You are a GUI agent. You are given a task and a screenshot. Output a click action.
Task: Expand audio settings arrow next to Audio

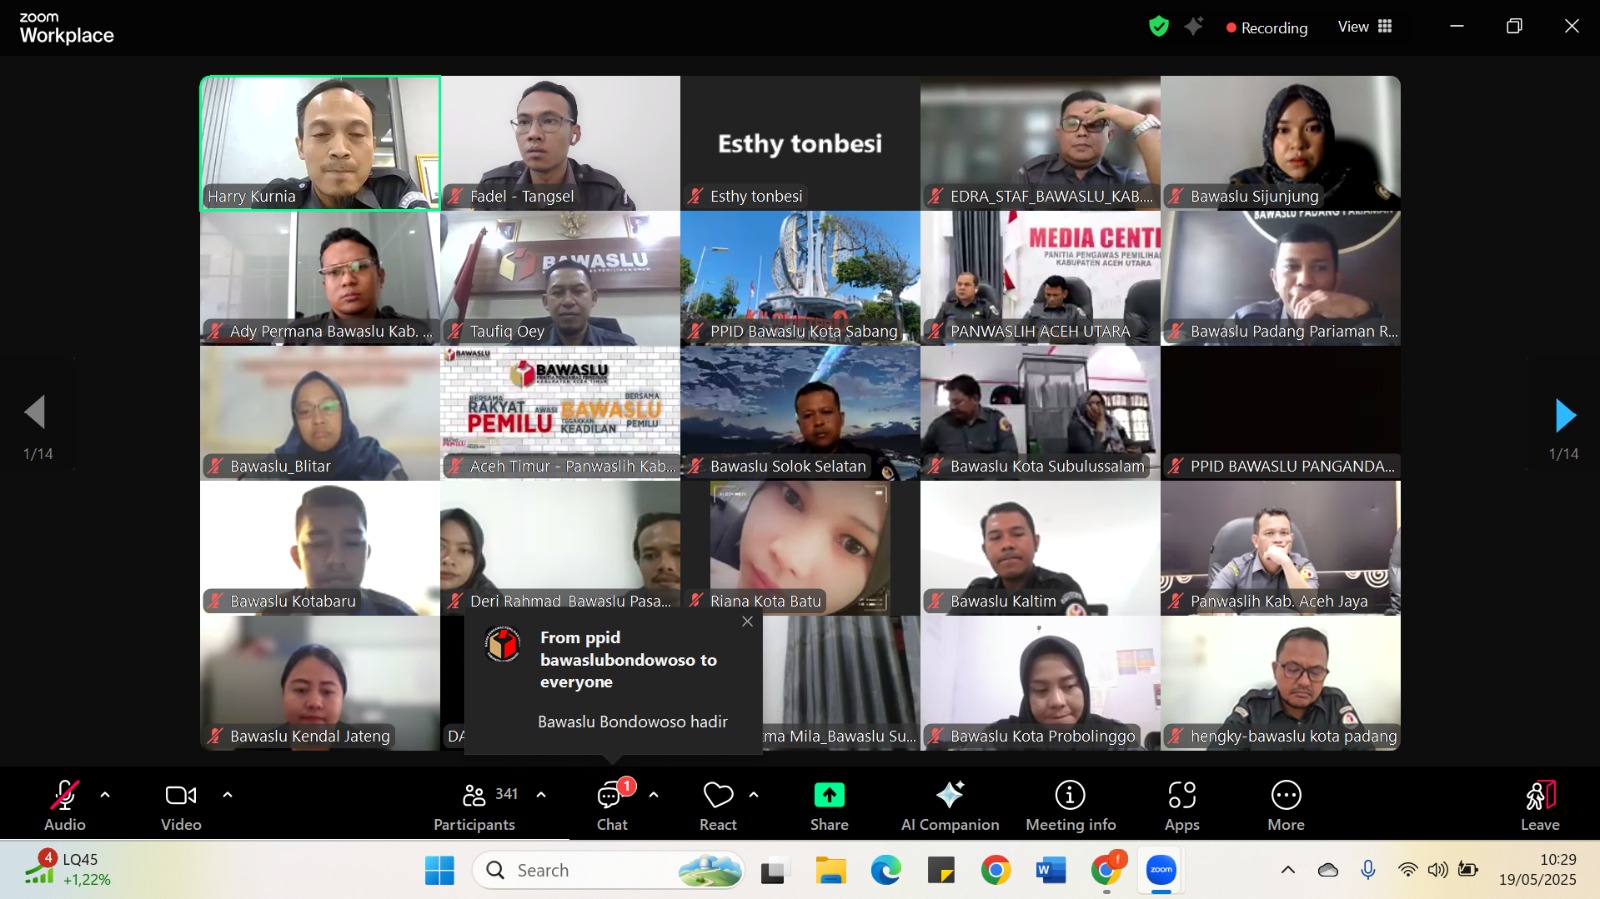pos(105,795)
